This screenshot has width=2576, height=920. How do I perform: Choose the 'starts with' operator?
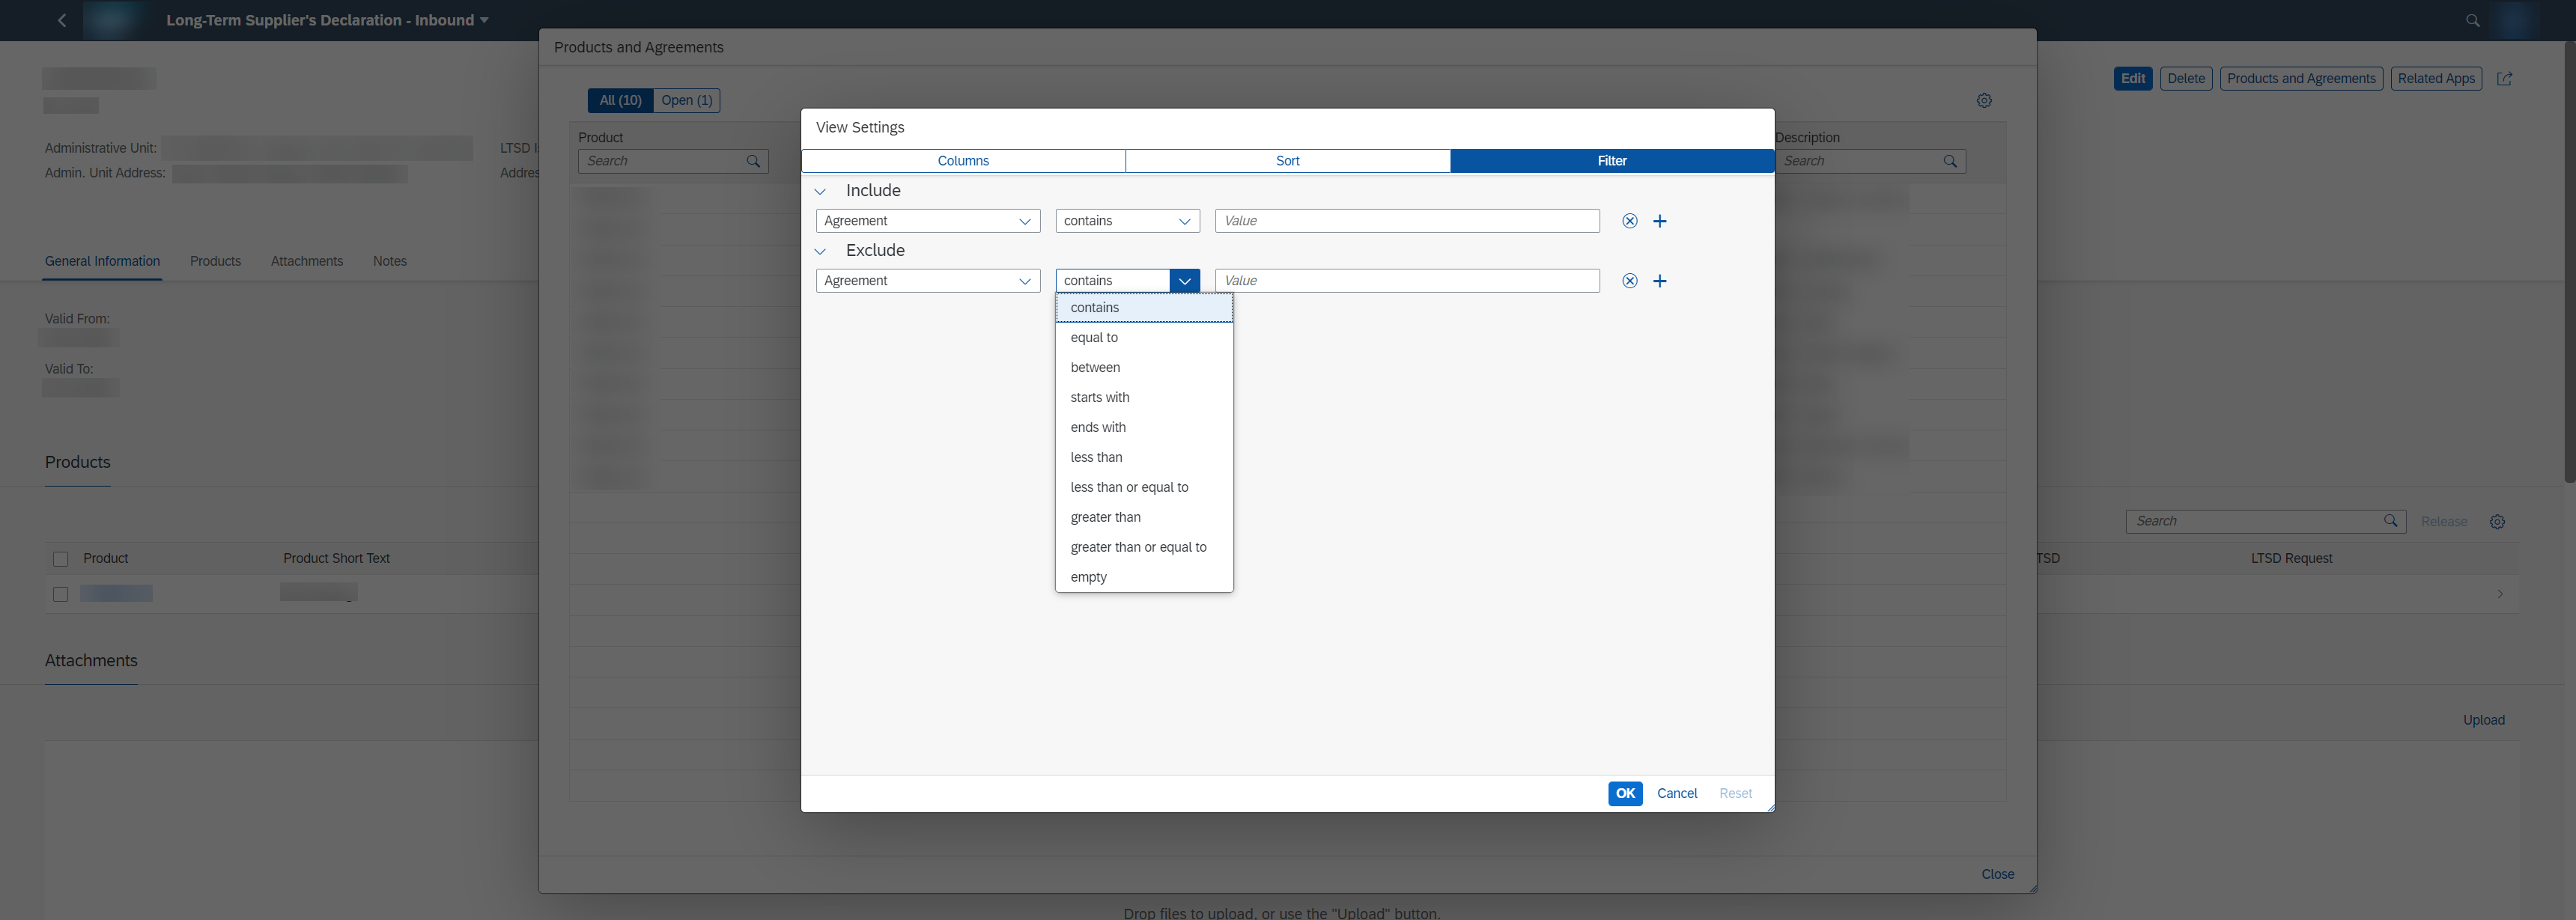[1144, 398]
